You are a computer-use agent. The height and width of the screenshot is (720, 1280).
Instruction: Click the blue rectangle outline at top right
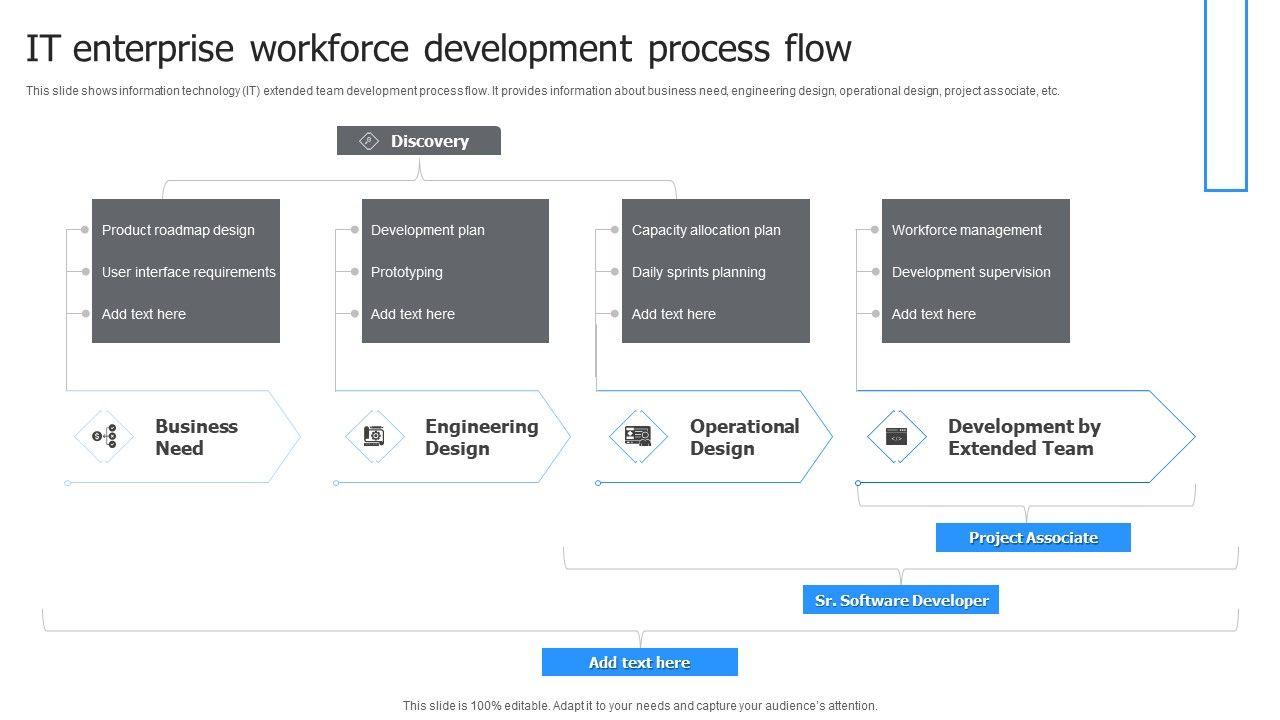point(1226,95)
